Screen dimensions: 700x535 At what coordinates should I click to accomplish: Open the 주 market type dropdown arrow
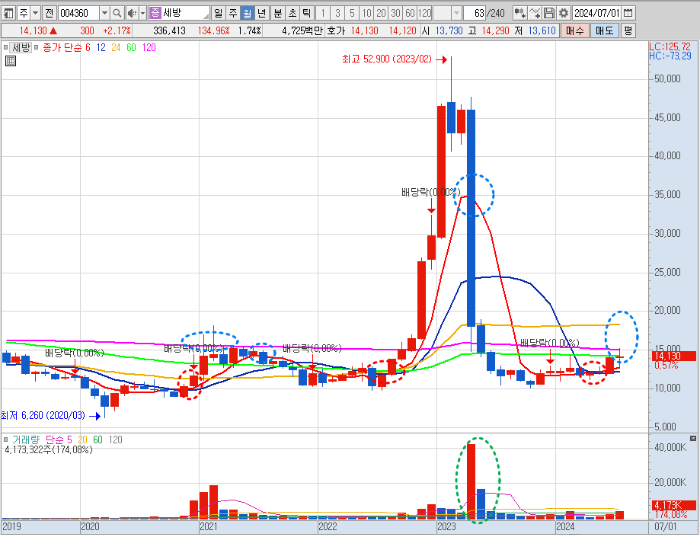(35, 13)
